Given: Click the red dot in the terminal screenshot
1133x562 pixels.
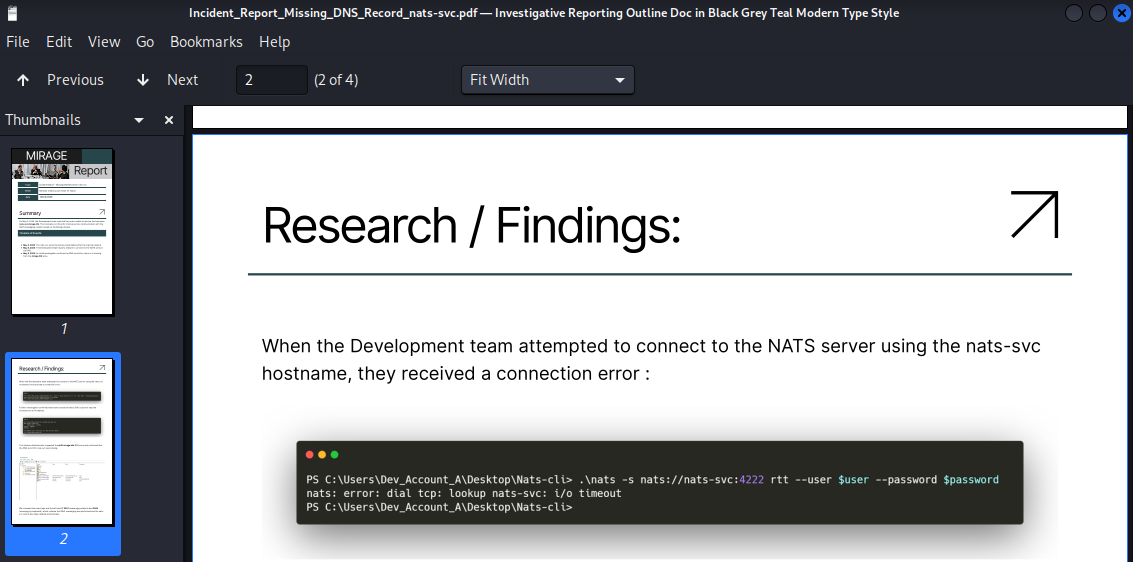Looking at the screenshot, I should coord(311,455).
